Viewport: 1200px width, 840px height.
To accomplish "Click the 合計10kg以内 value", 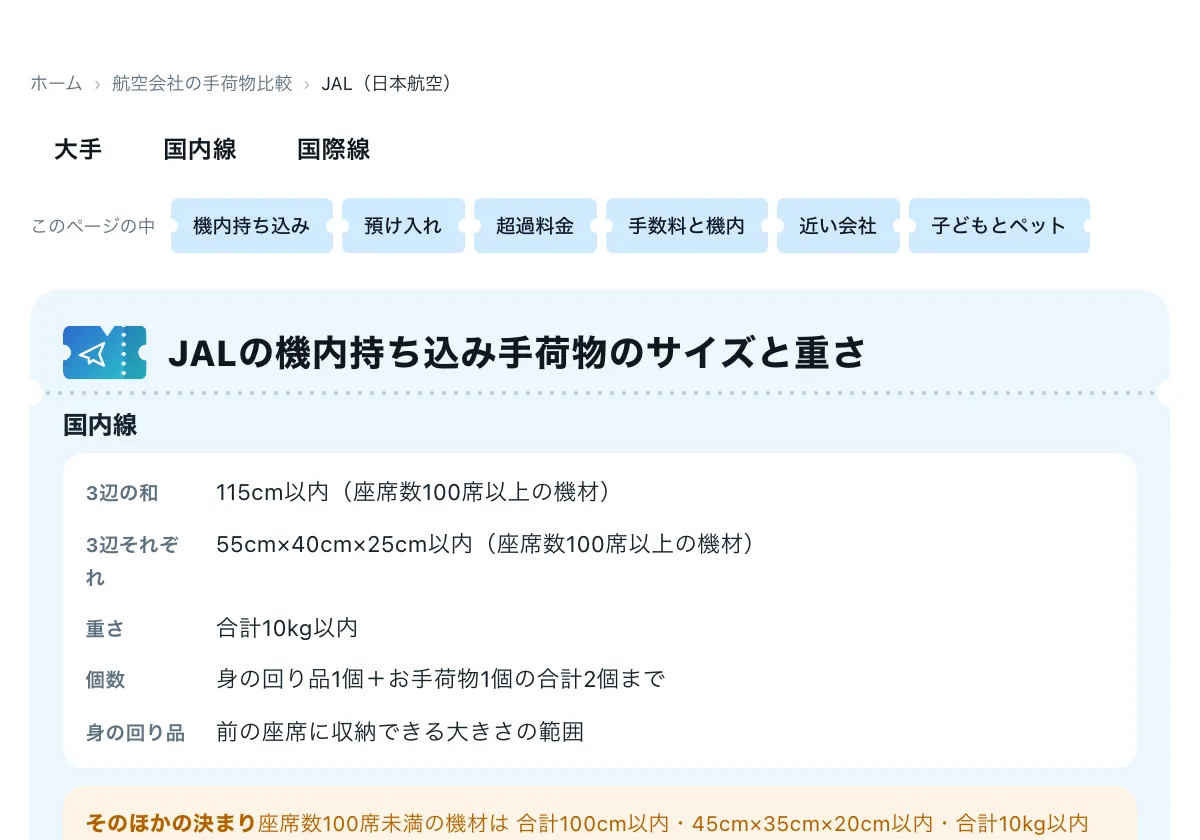I will pos(287,628).
